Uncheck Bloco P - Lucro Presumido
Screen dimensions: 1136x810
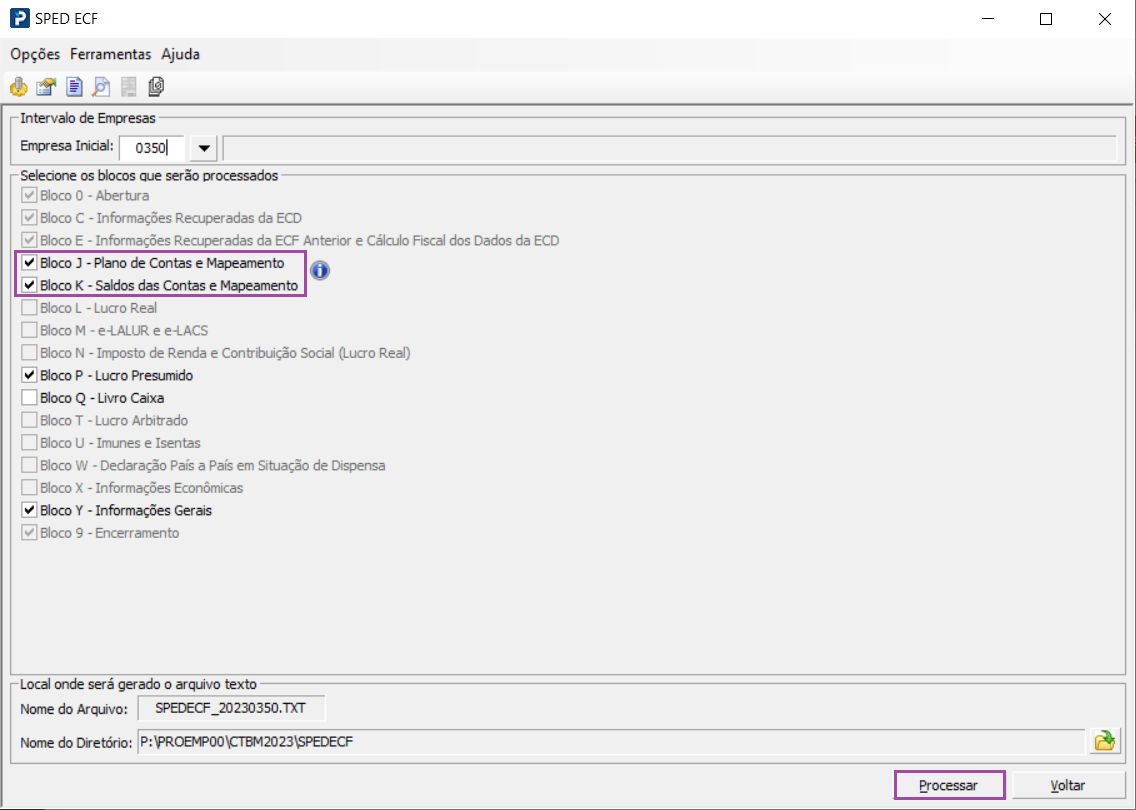(29, 375)
